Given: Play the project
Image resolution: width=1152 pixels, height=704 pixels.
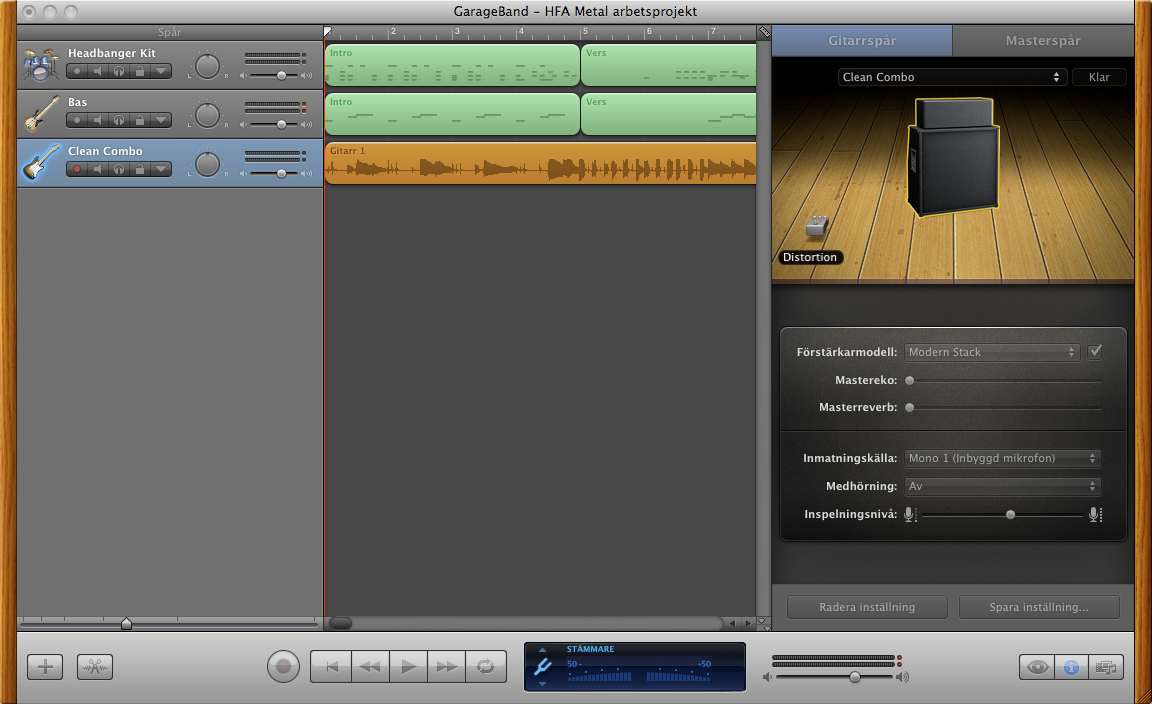Looking at the screenshot, I should pos(408,667).
